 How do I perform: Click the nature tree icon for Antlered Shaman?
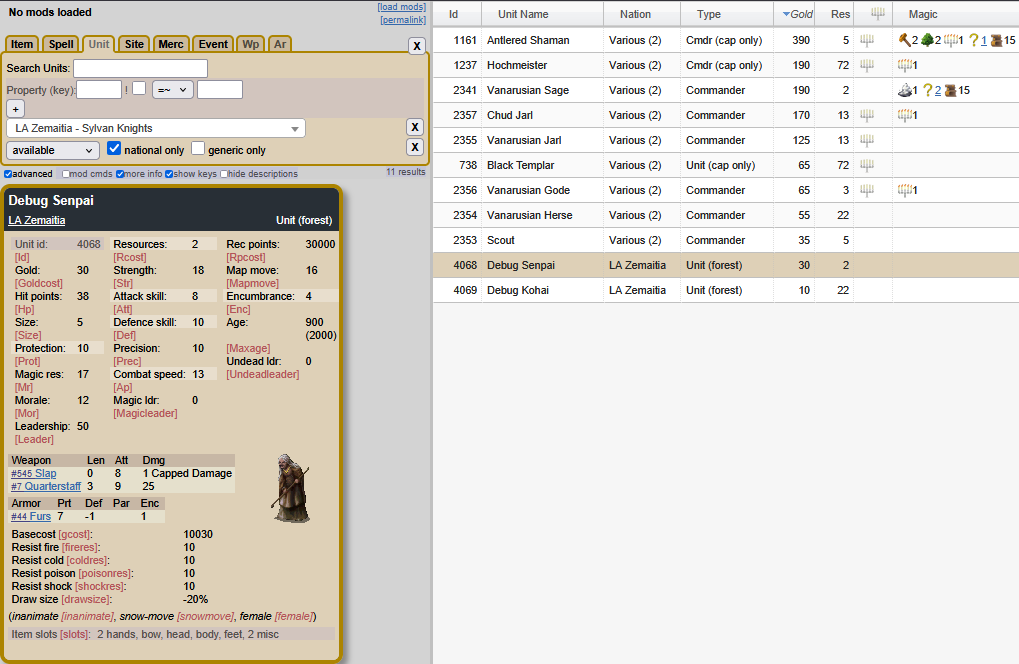tap(927, 40)
